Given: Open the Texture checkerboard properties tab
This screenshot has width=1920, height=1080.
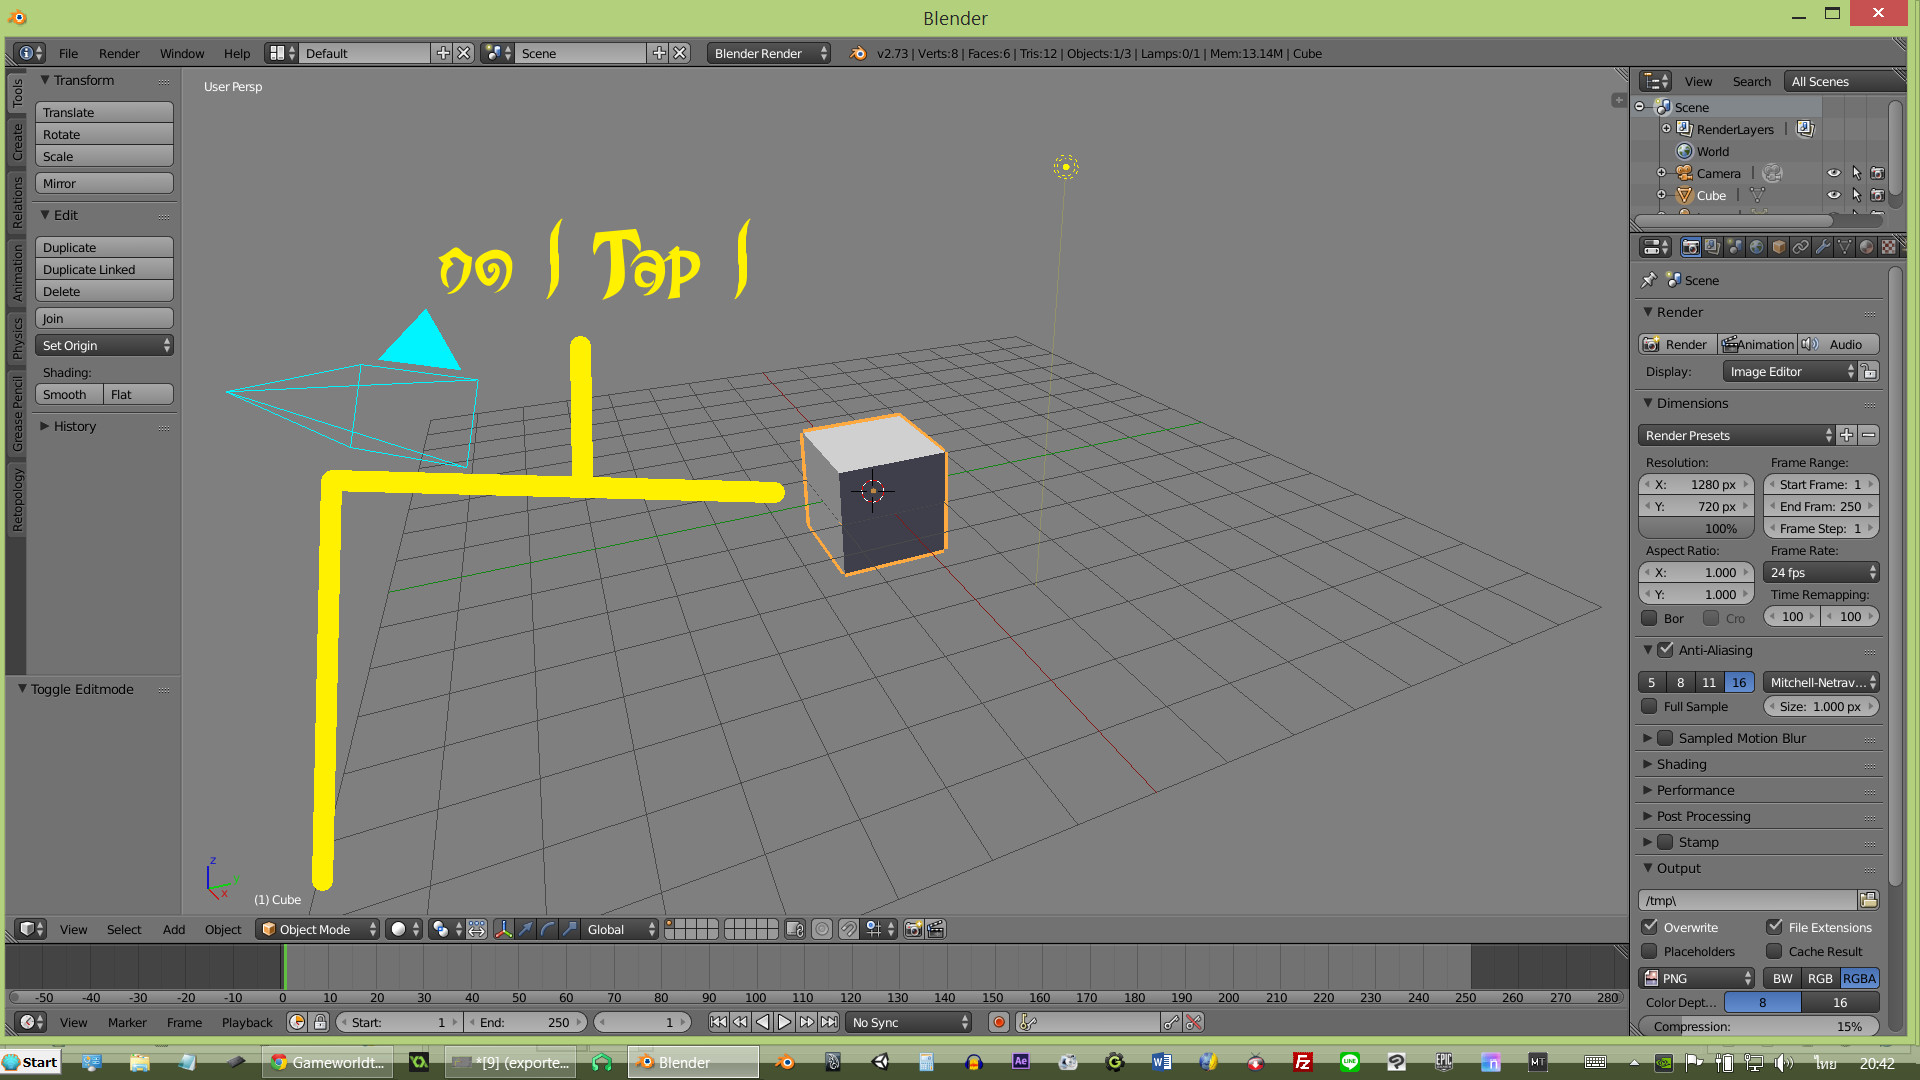Looking at the screenshot, I should (x=1888, y=247).
